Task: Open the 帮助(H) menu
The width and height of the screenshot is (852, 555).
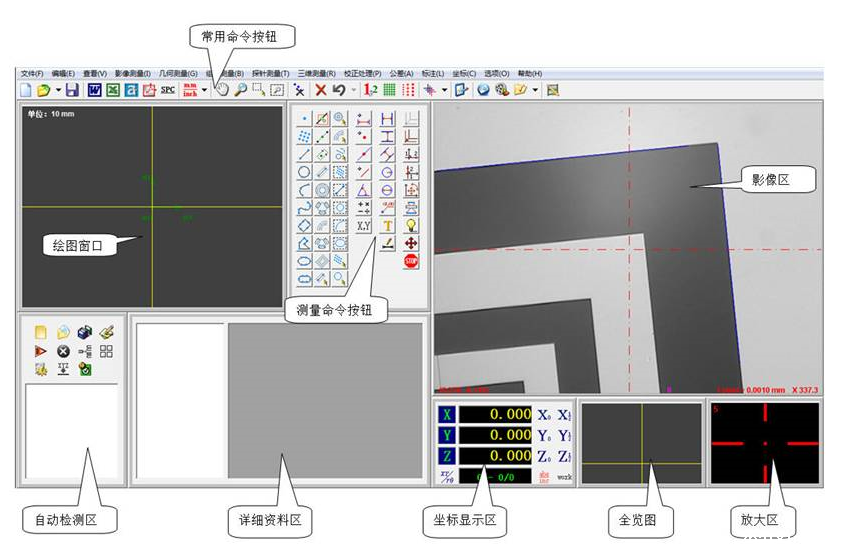Action: tap(530, 74)
